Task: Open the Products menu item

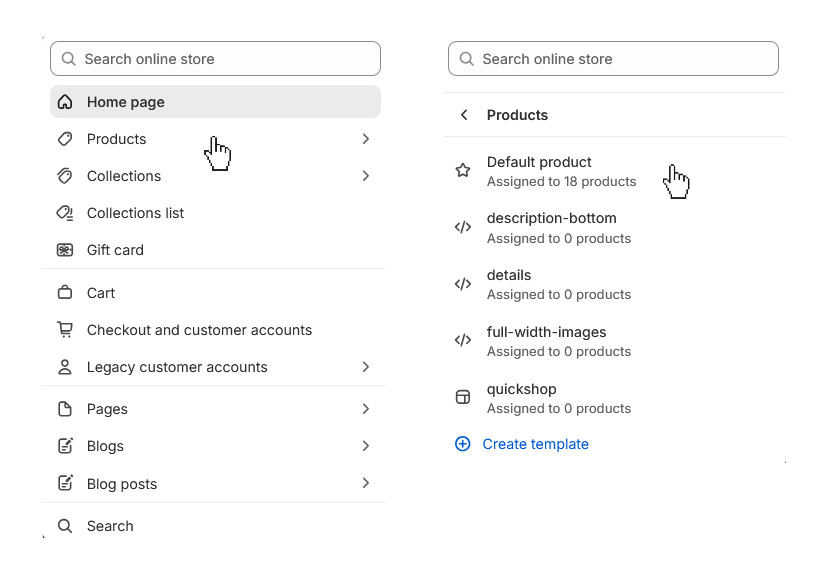Action: tap(215, 139)
